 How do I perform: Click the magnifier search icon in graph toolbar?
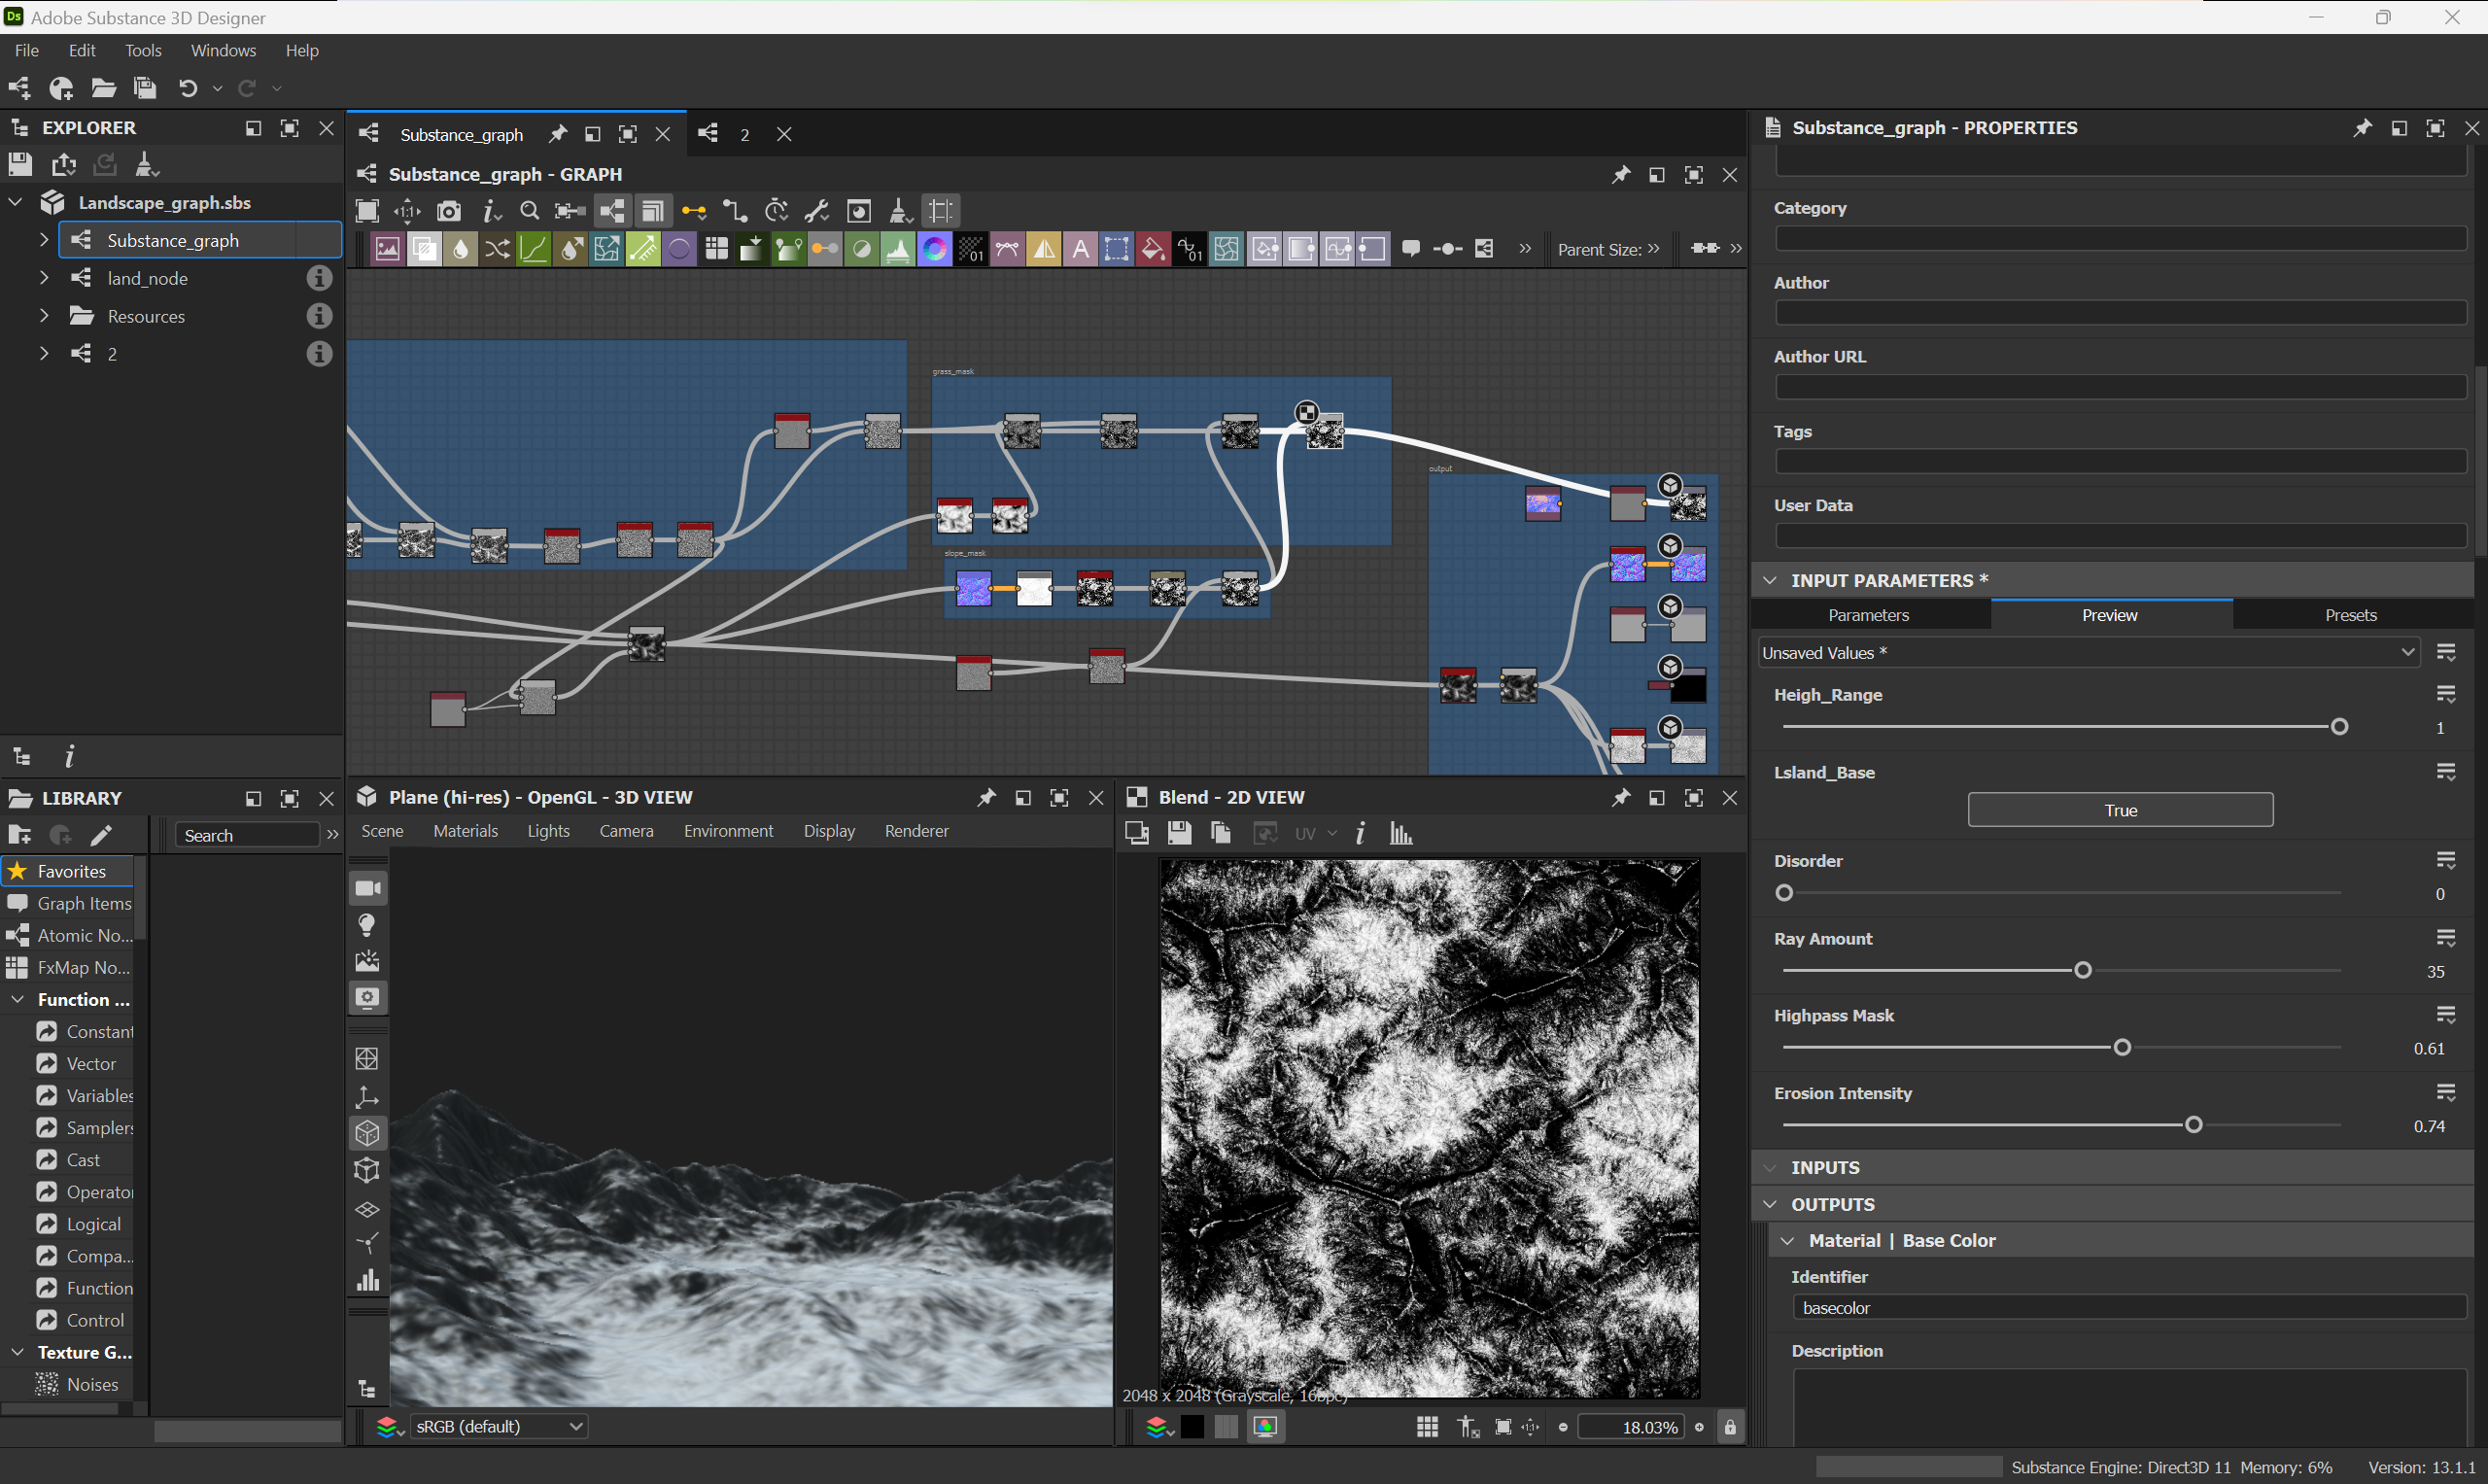(x=530, y=211)
